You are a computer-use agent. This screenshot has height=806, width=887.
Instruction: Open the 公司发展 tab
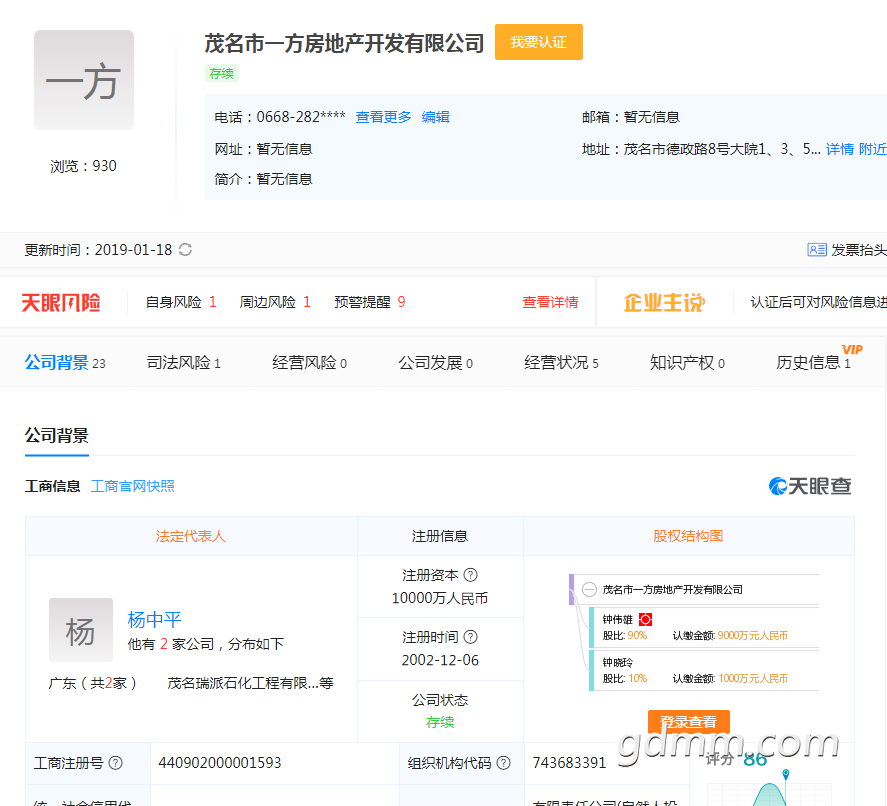click(436, 363)
